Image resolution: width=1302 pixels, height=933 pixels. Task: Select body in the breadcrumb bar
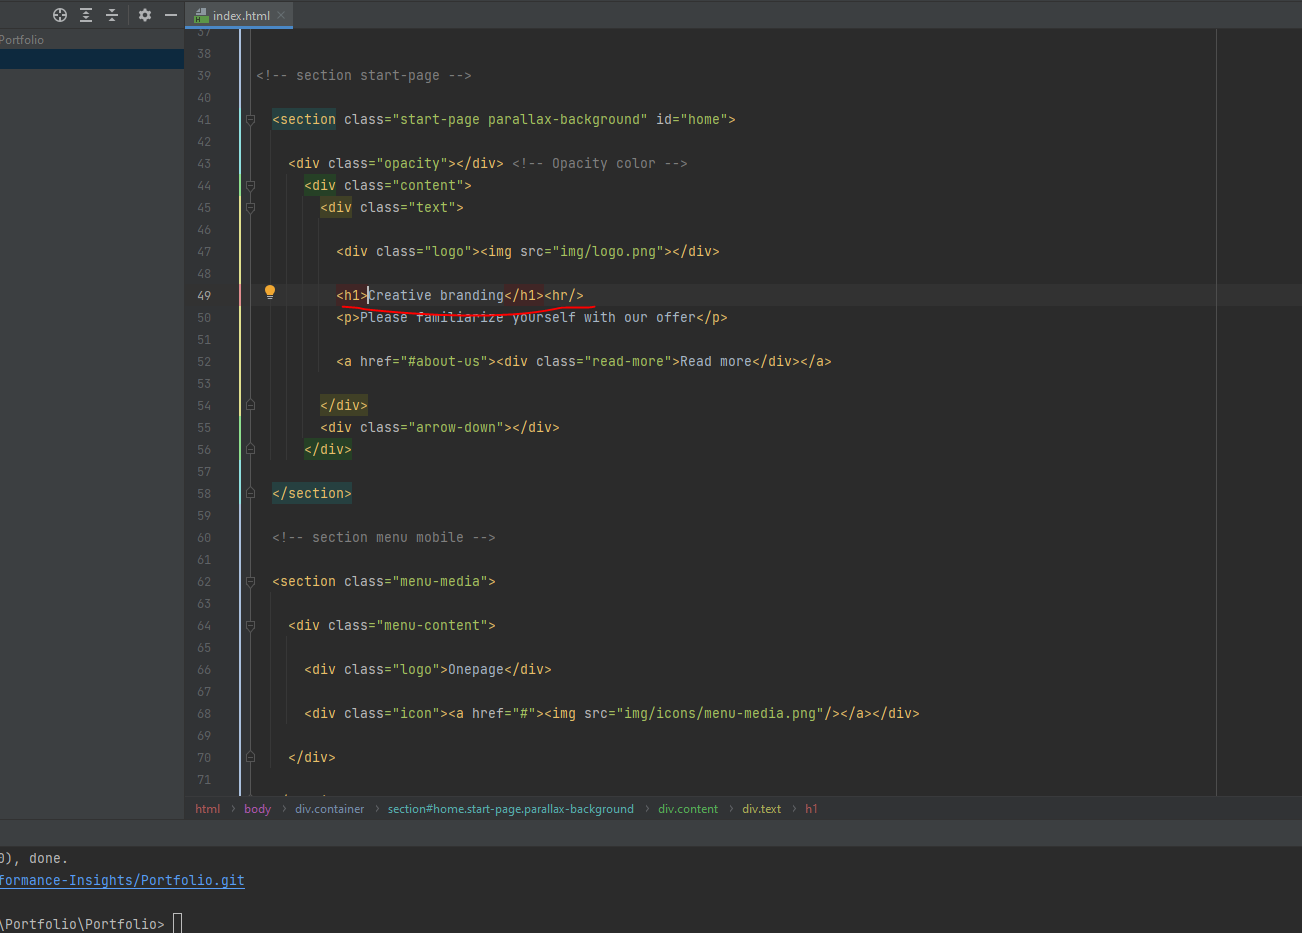click(x=257, y=809)
